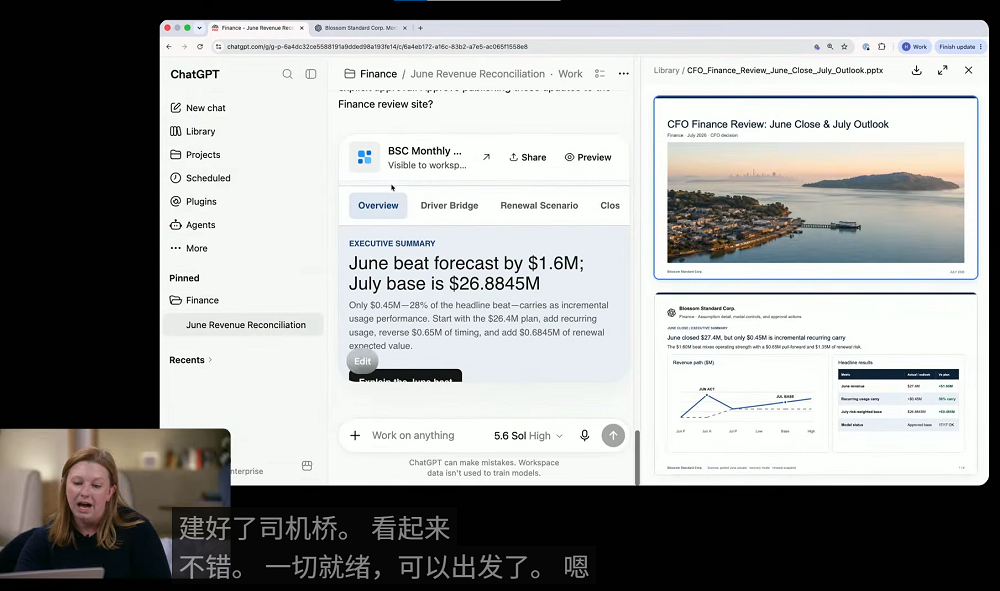The image size is (1000, 591).
Task: Select the CFO Finance Review title slide
Action: click(x=816, y=187)
